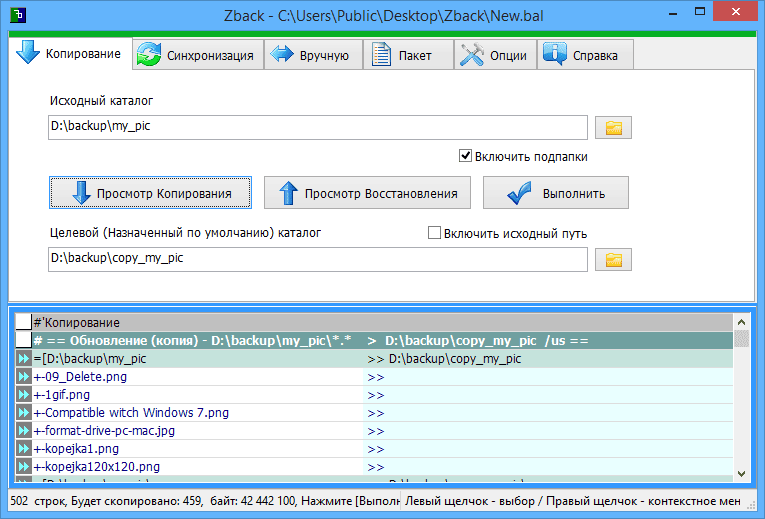Minimize the Zback window
This screenshot has width=765, height=519.
pyautogui.click(x=673, y=13)
